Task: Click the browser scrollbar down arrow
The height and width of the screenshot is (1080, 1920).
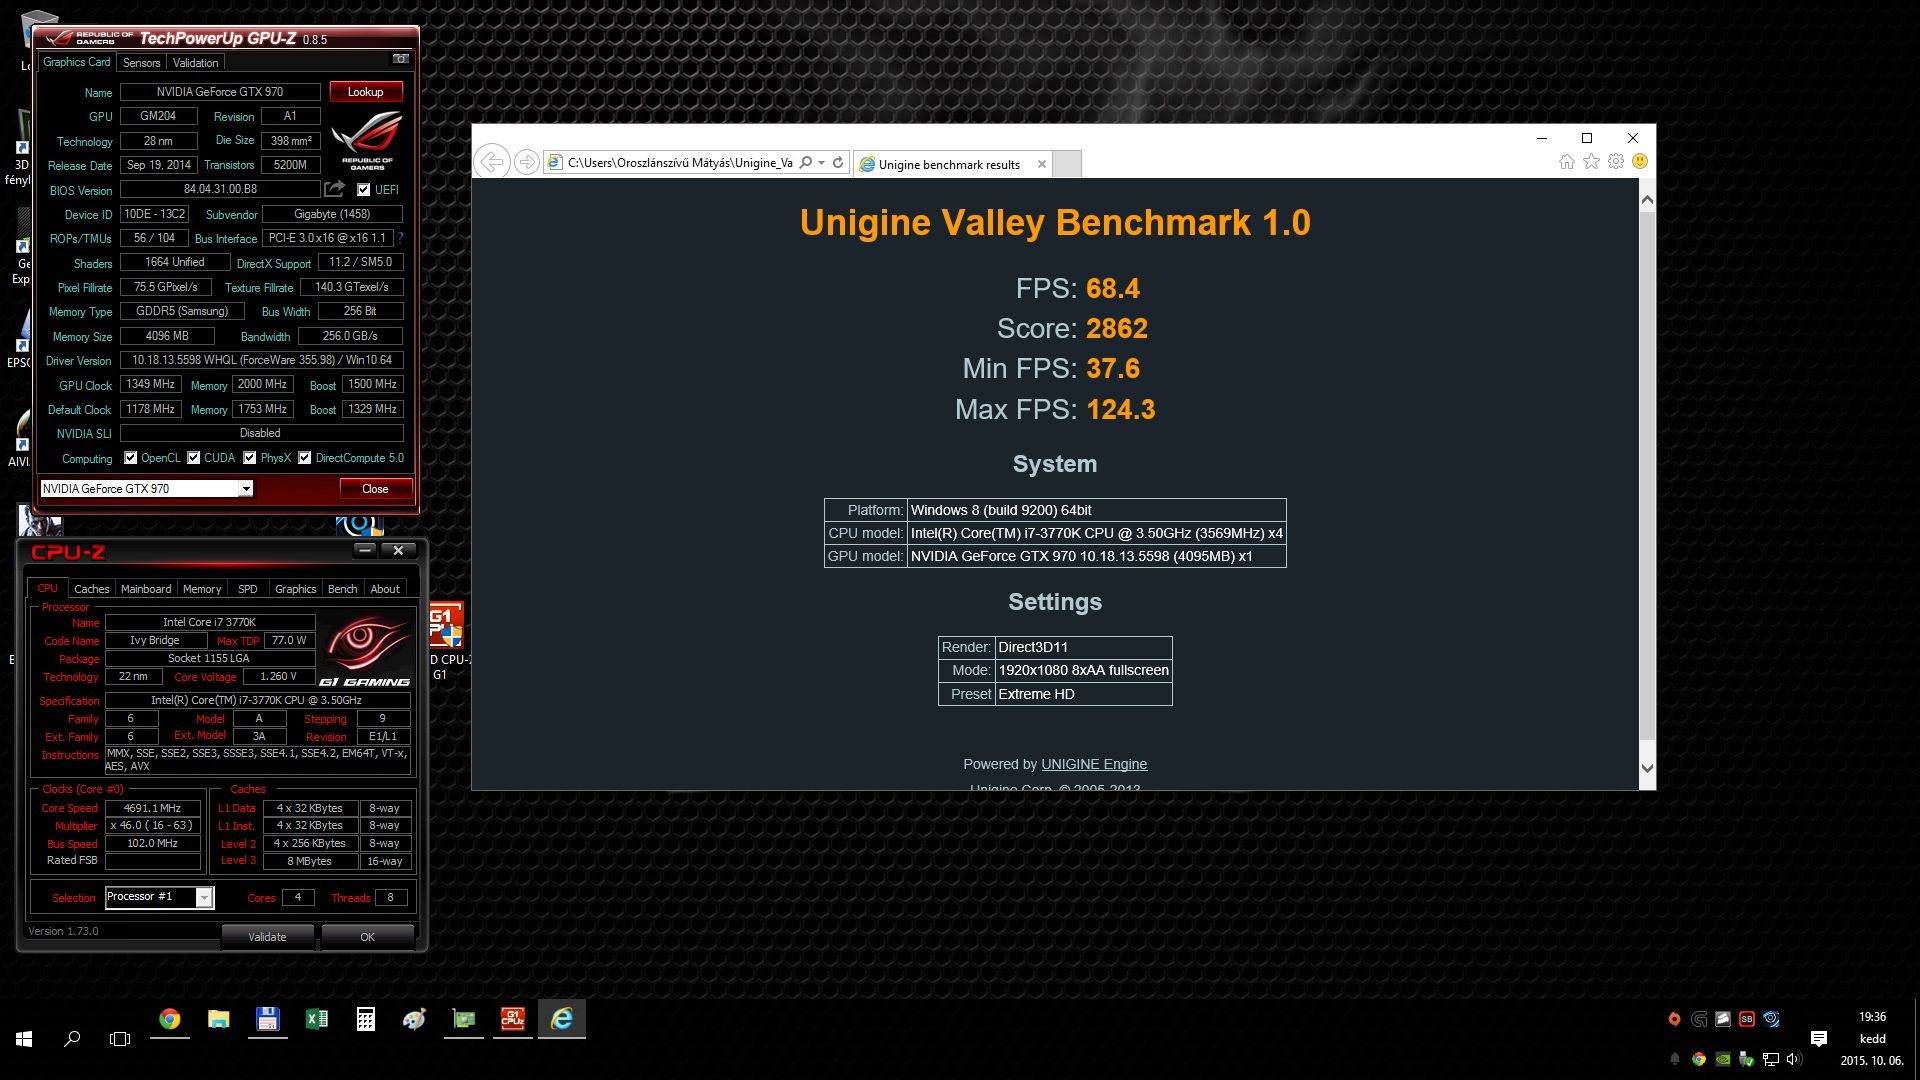Action: point(1647,768)
